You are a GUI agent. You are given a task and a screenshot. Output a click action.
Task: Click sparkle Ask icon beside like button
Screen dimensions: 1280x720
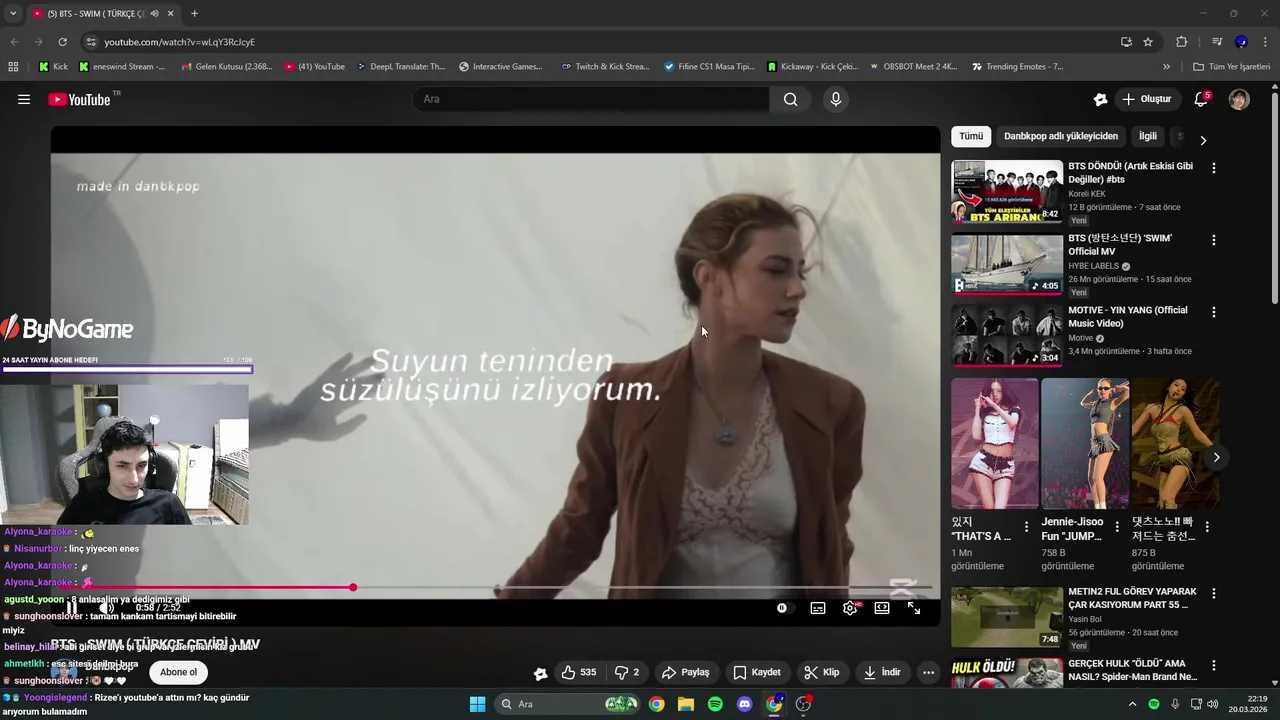point(540,673)
